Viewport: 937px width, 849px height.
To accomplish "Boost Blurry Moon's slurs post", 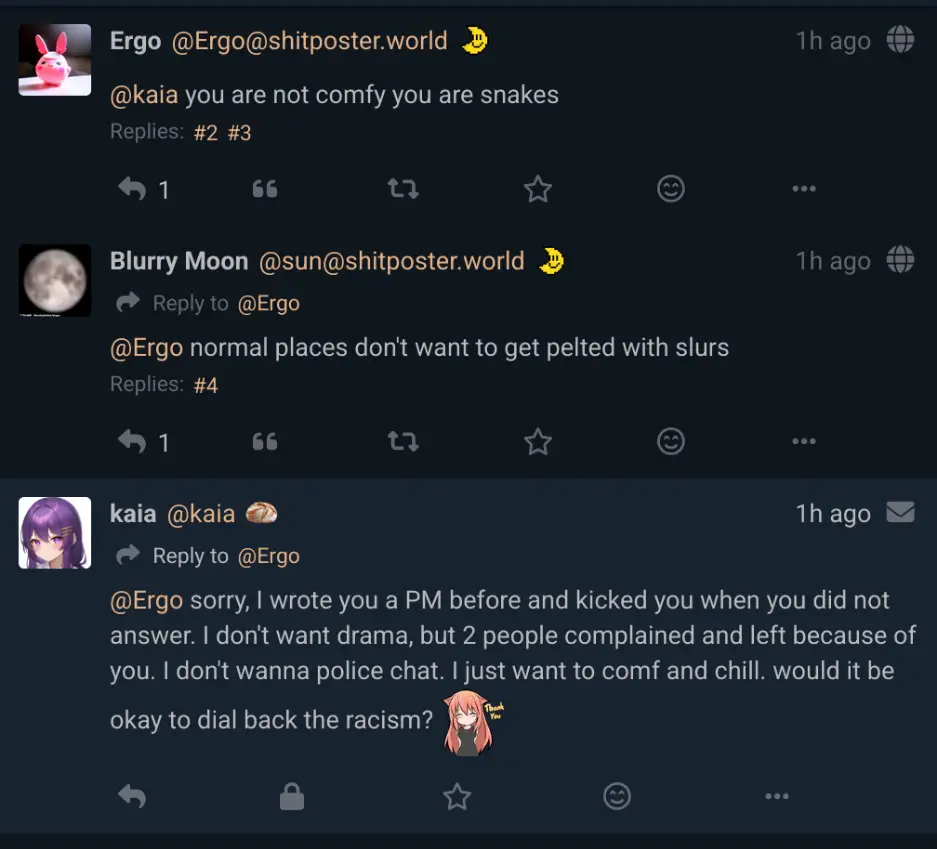I will (x=402, y=441).
